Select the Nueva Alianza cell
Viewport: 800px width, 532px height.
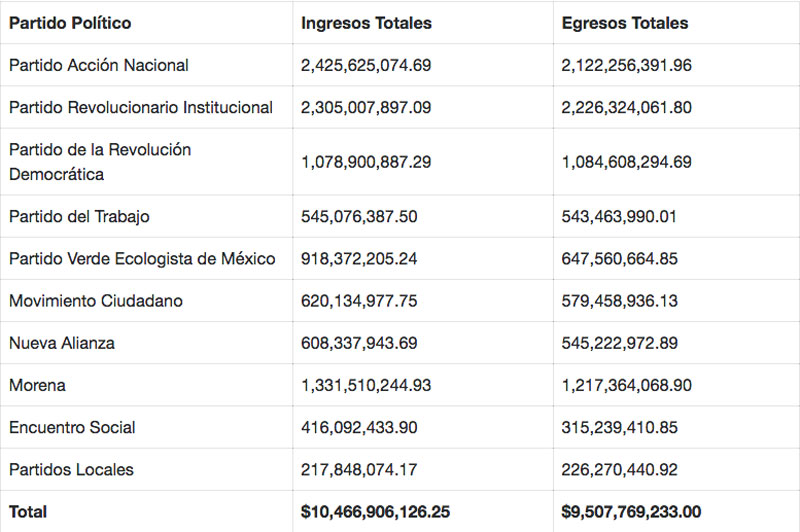(x=62, y=343)
